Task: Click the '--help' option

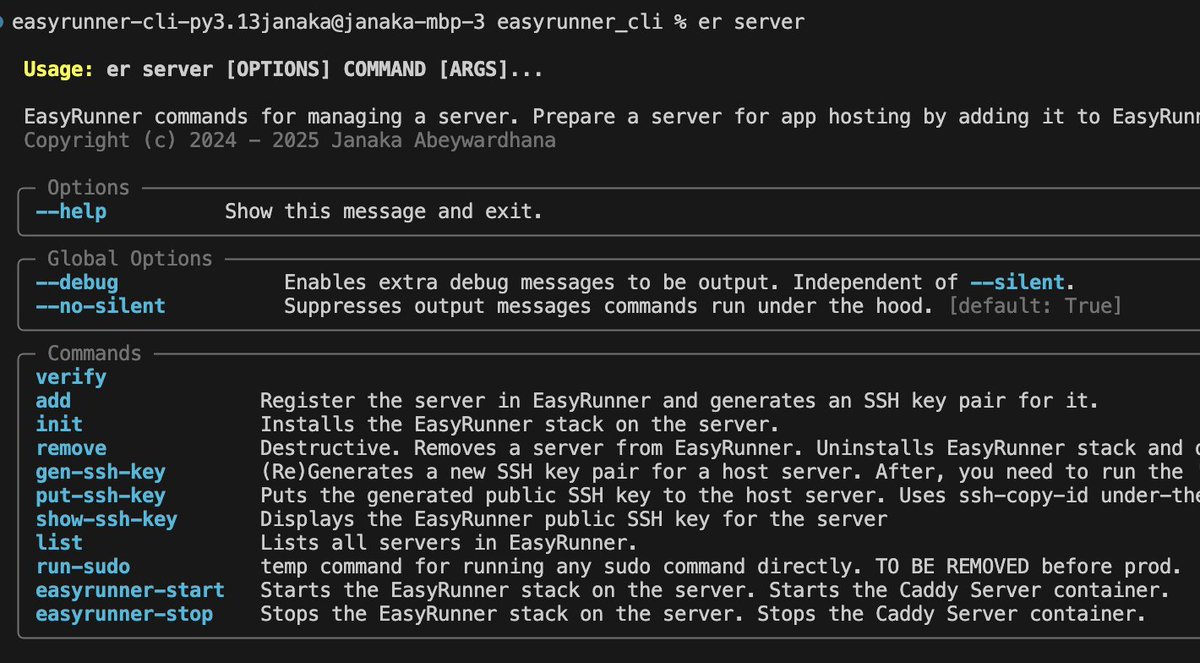Action: [71, 211]
